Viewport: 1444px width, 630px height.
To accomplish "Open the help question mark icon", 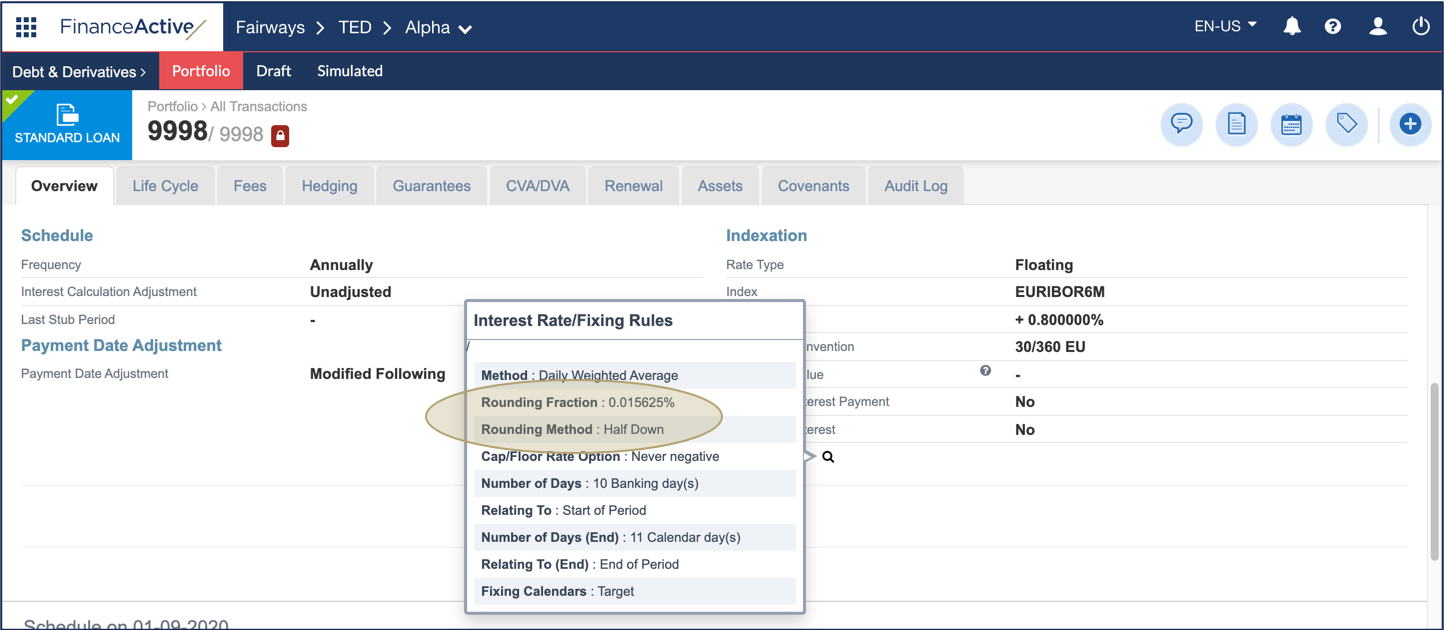I will tap(1333, 27).
